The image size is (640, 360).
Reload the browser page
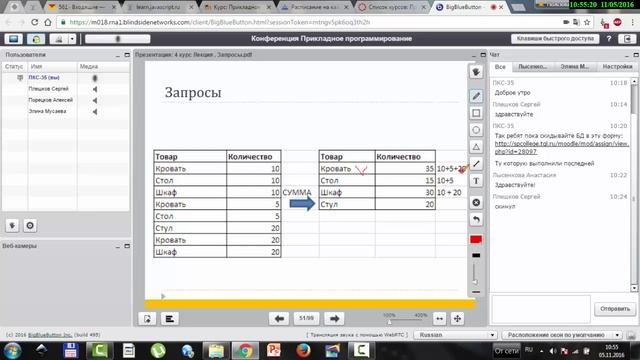coord(35,22)
